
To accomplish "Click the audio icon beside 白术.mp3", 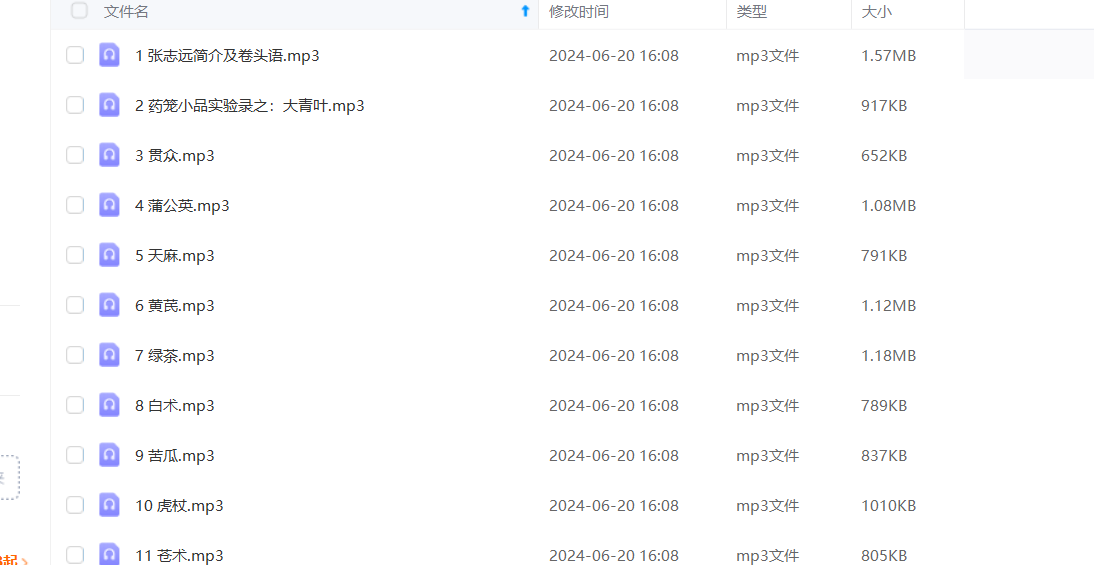I will tap(109, 405).
